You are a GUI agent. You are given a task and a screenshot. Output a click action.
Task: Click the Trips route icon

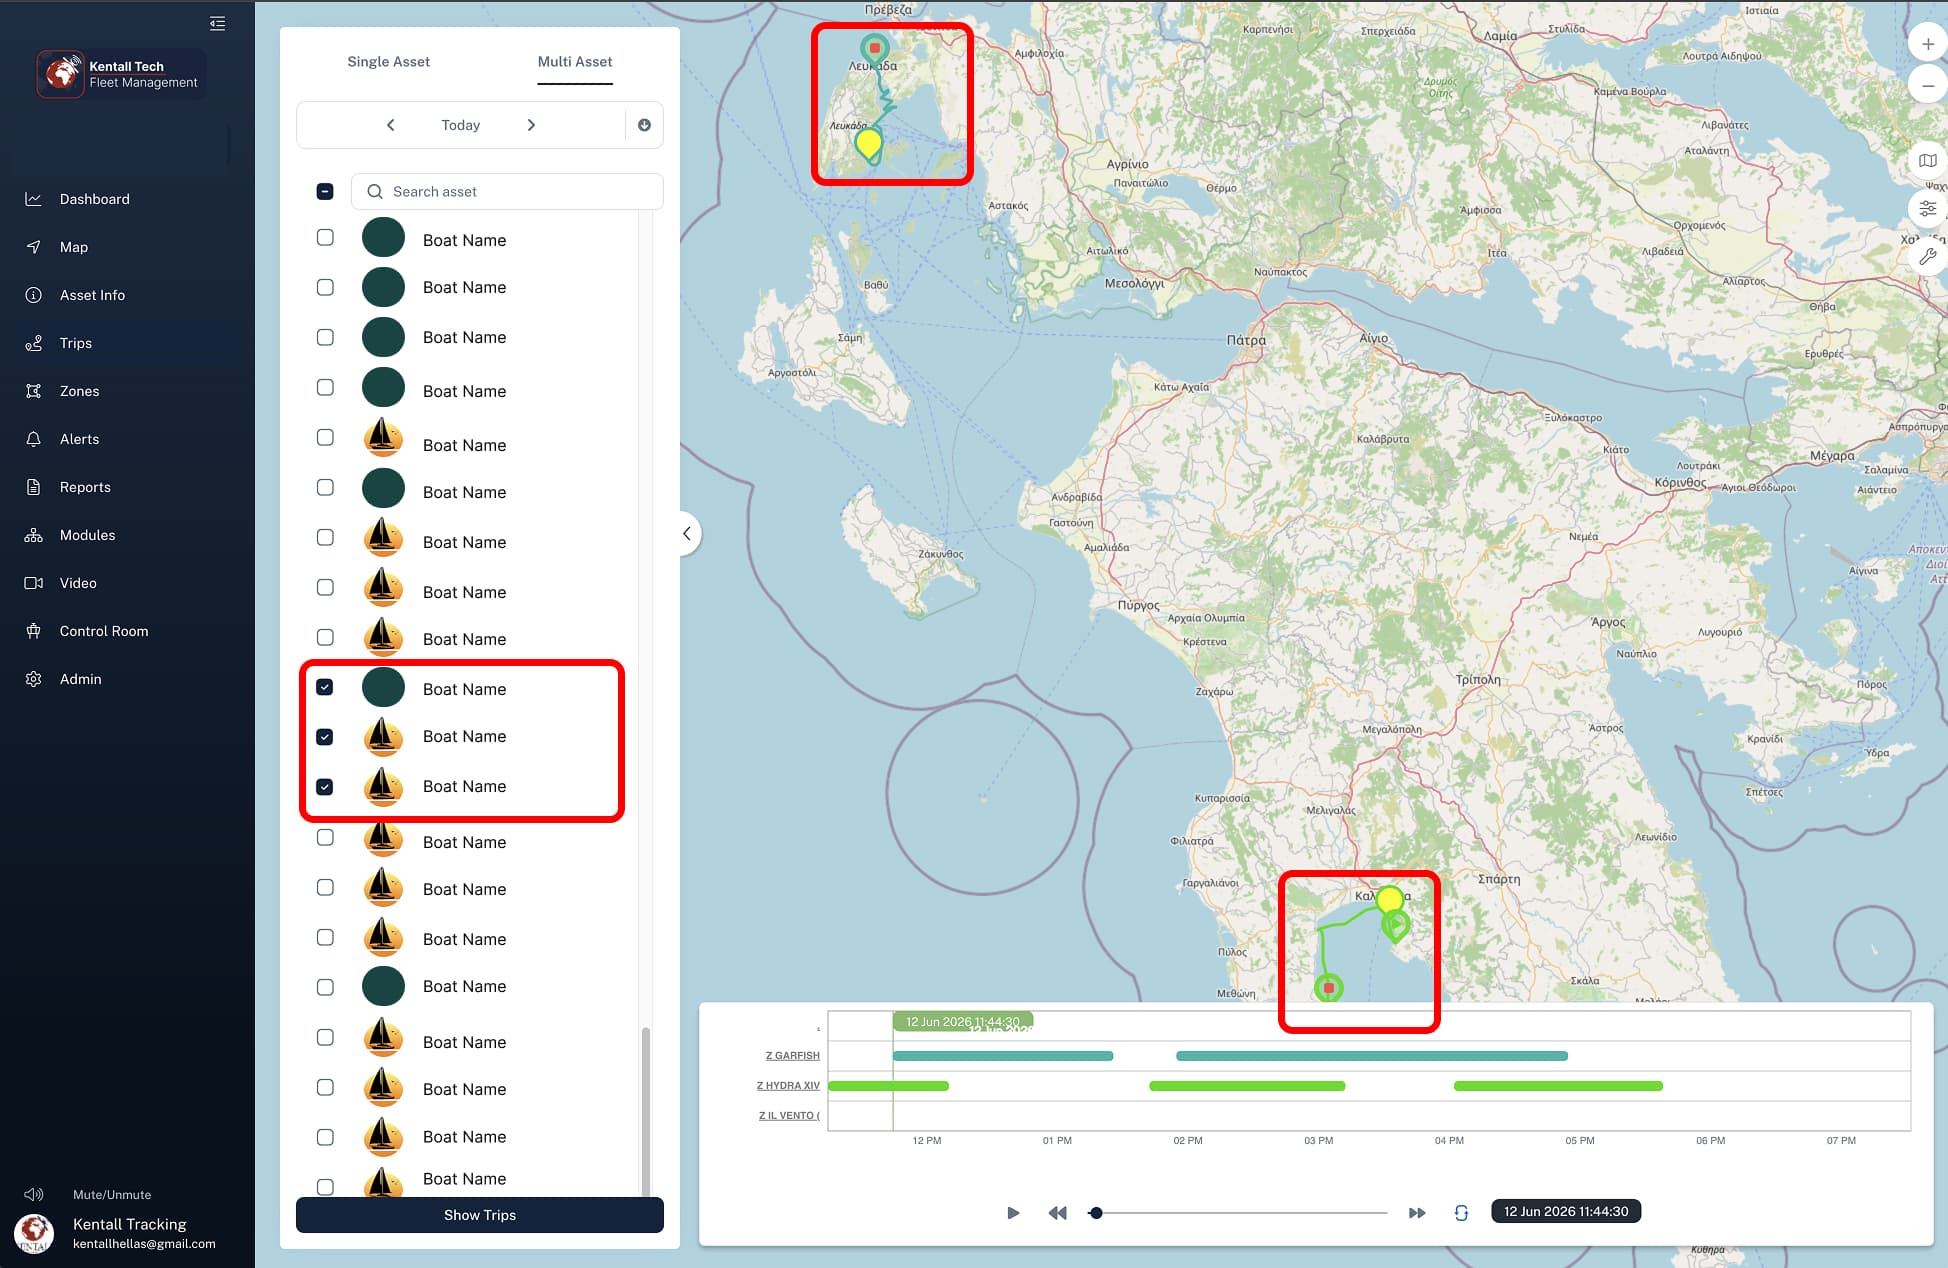click(33, 343)
